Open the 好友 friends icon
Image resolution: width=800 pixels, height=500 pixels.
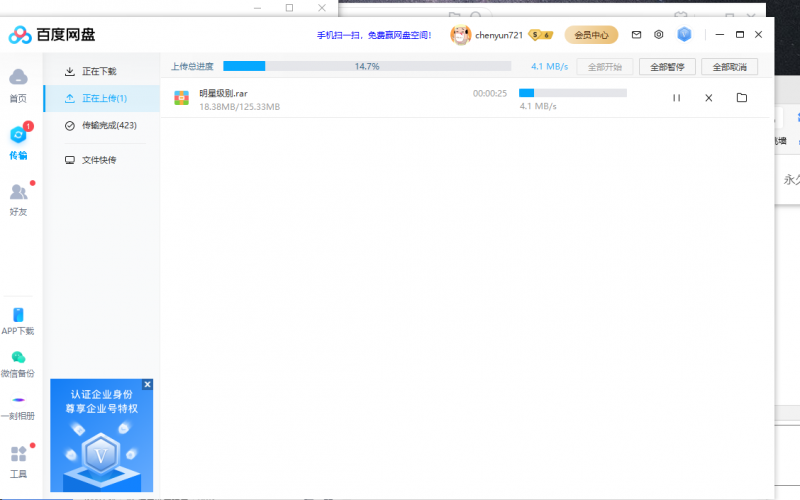[18, 192]
